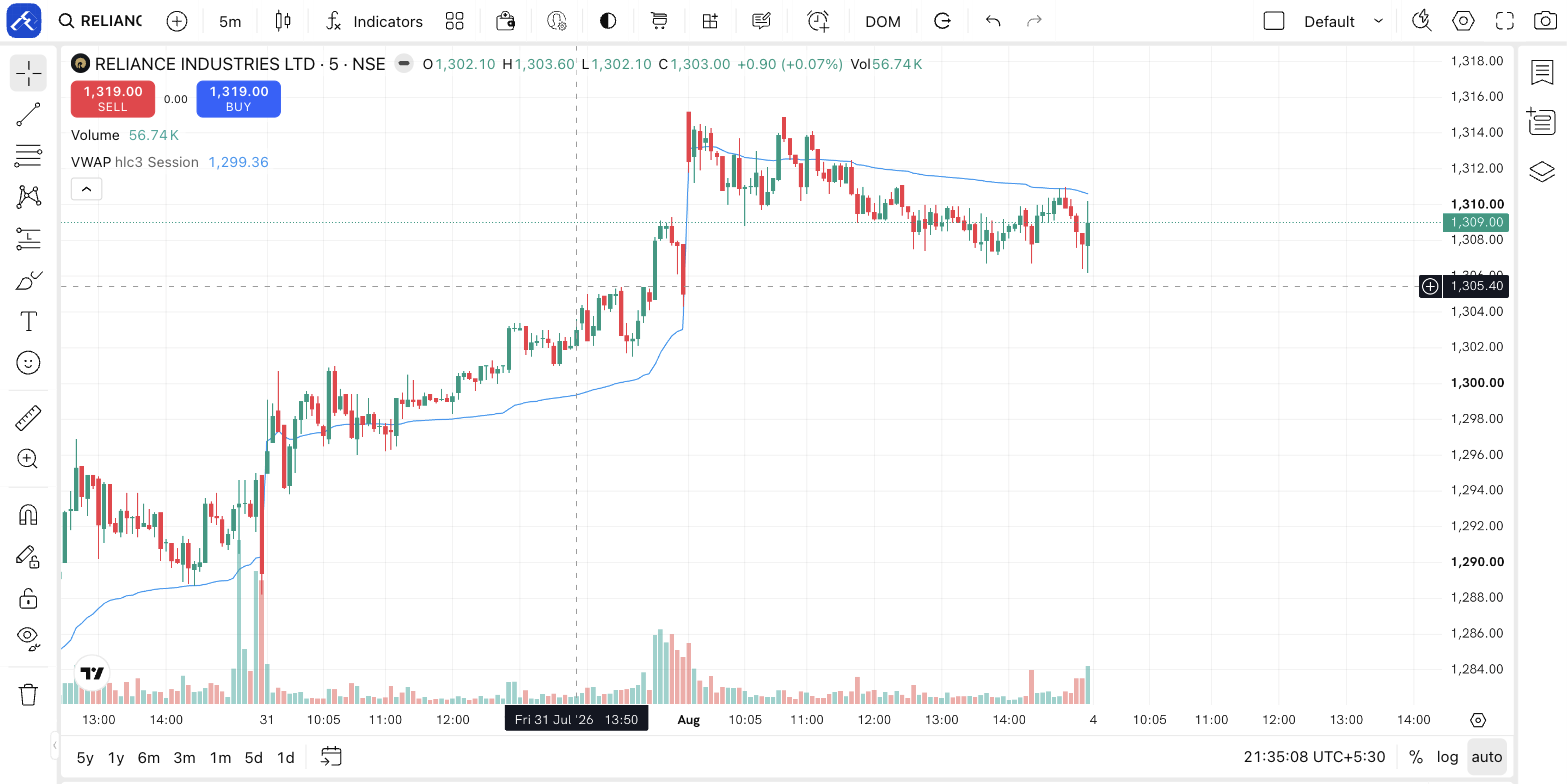Select the 5d date range
This screenshot has height=784, width=1568.
click(254, 757)
